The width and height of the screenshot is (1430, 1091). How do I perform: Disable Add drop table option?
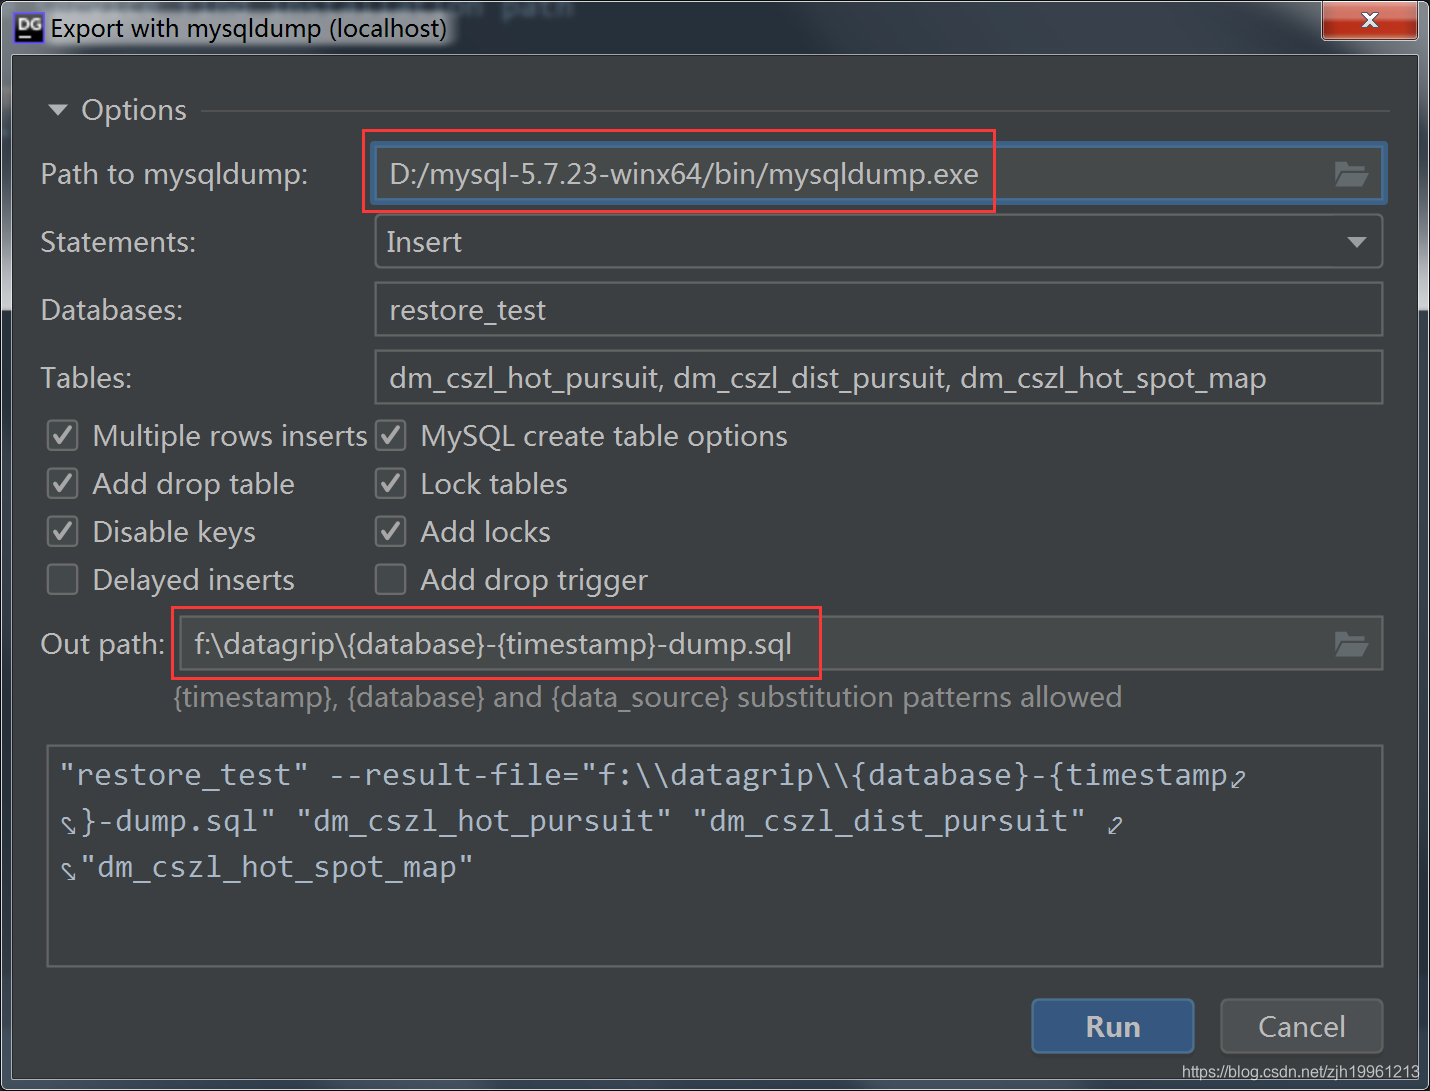[61, 483]
